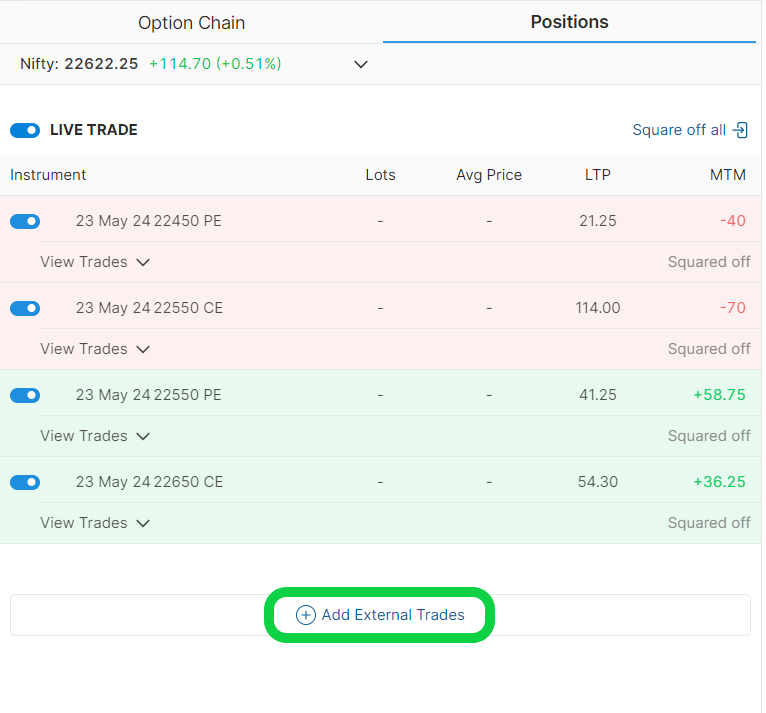This screenshot has height=713, width=766.
Task: Open the Positions tab
Action: (569, 22)
